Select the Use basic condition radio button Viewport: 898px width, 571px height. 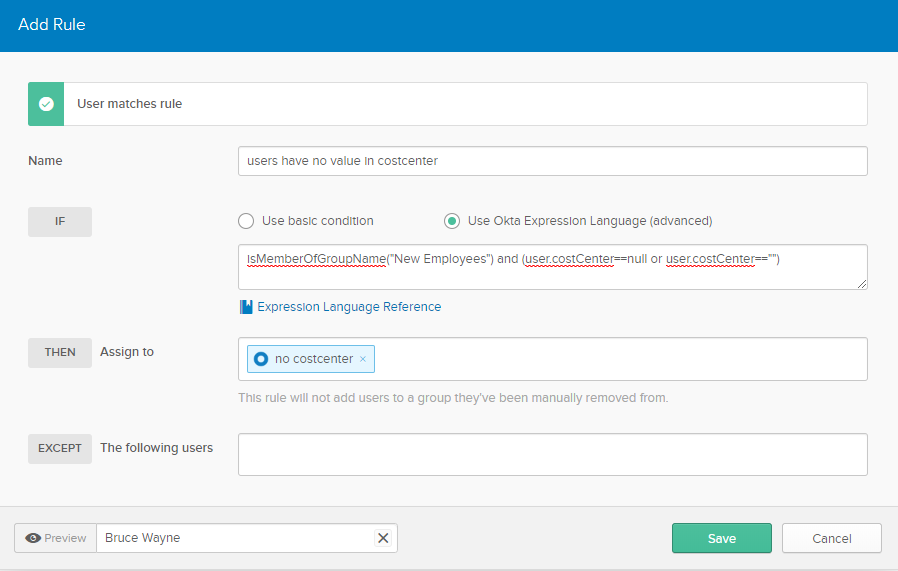[246, 221]
